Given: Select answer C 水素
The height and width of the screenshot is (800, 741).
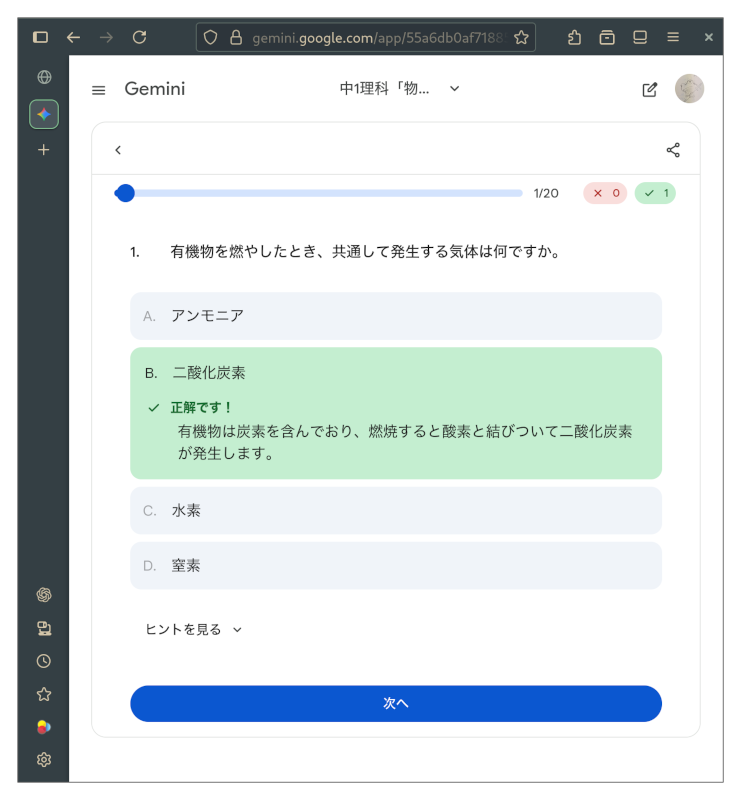Looking at the screenshot, I should (395, 510).
